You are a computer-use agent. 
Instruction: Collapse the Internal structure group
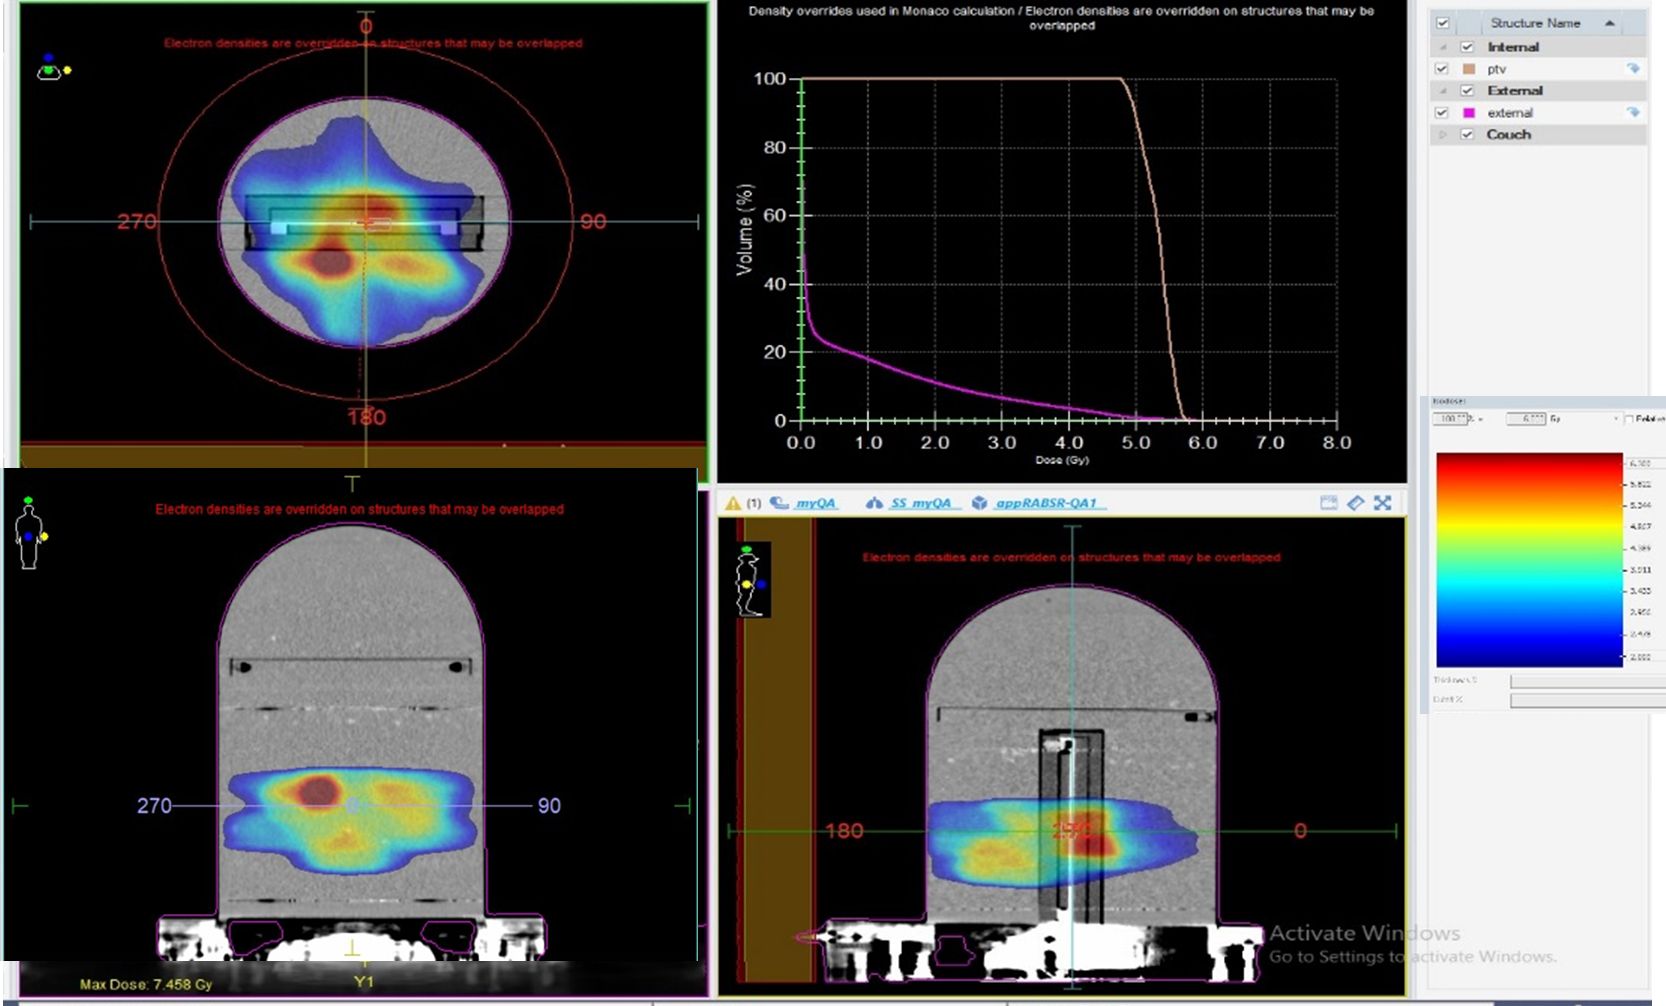(x=1443, y=47)
